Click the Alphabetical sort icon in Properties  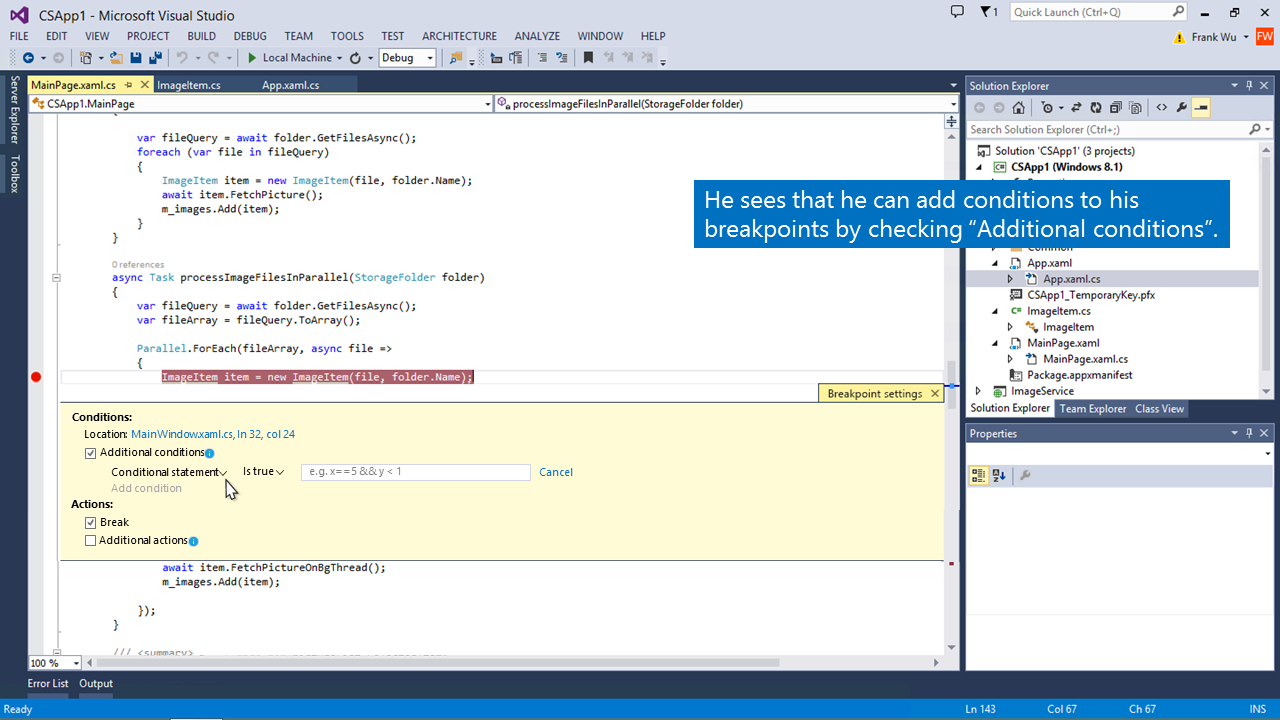click(x=999, y=475)
